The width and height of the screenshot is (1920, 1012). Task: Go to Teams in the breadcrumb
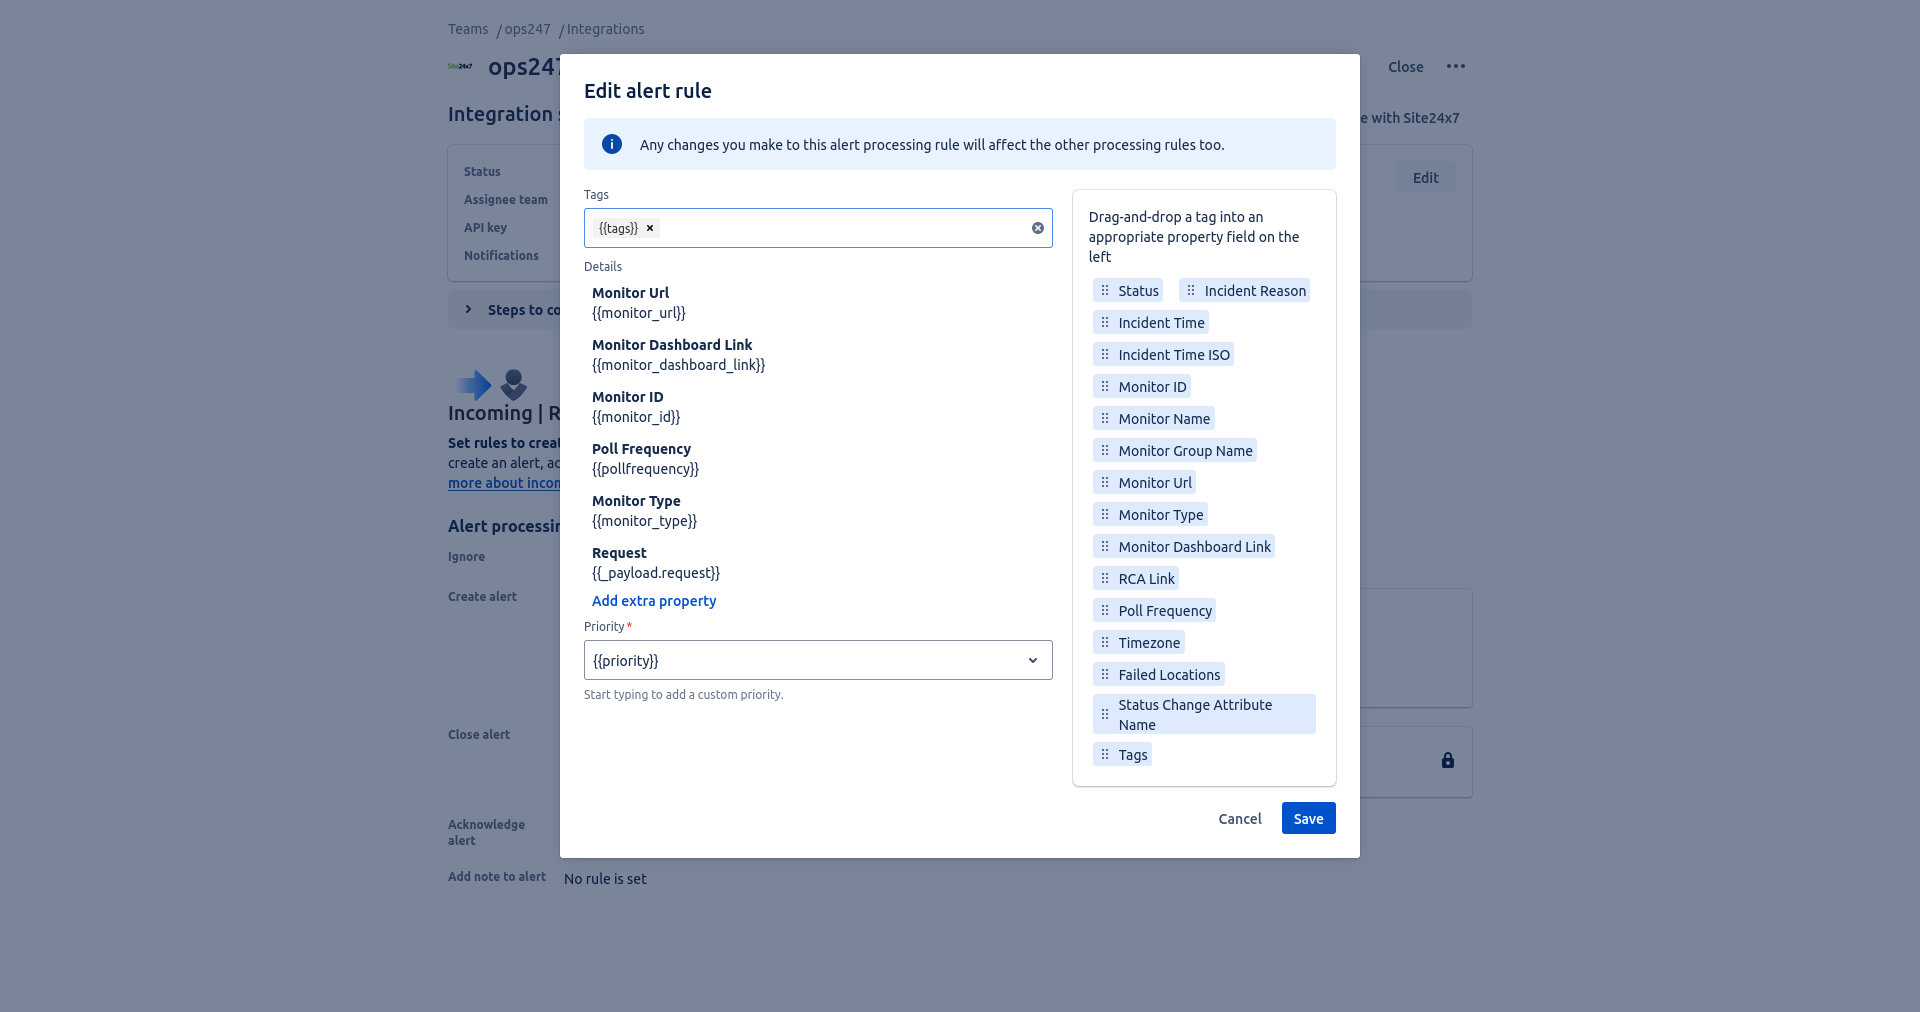(468, 29)
